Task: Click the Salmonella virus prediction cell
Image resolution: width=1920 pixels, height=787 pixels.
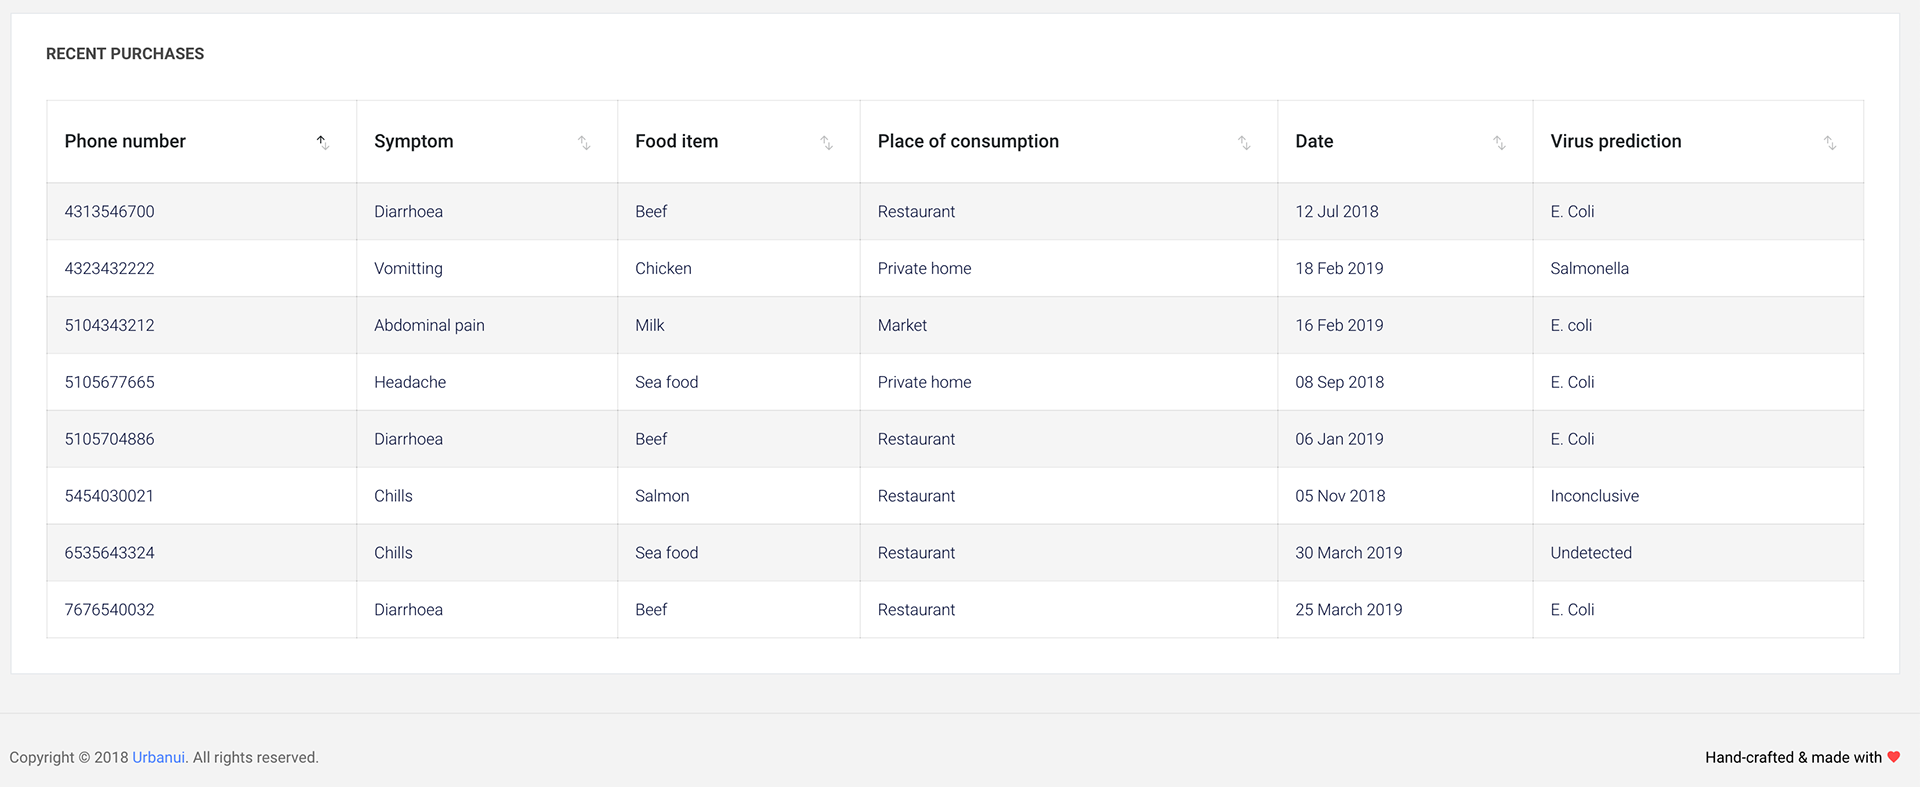Action: coord(1589,269)
